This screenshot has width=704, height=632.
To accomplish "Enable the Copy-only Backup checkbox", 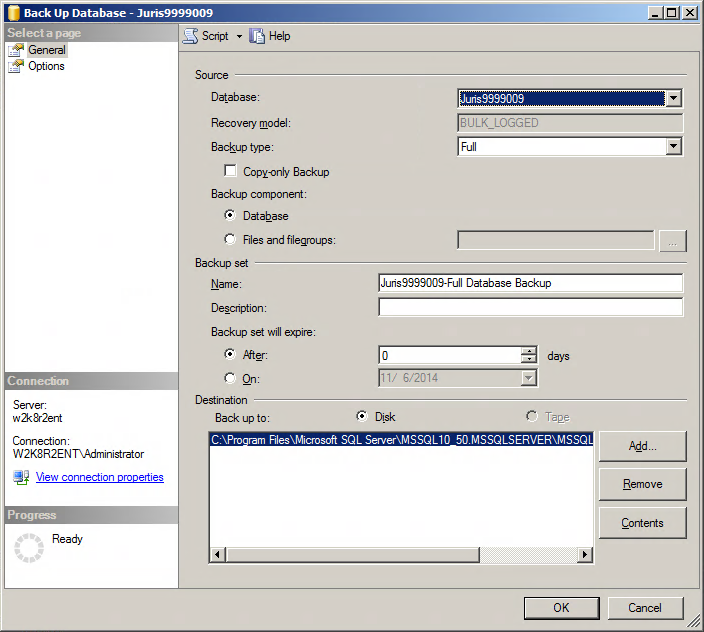I will coord(231,172).
